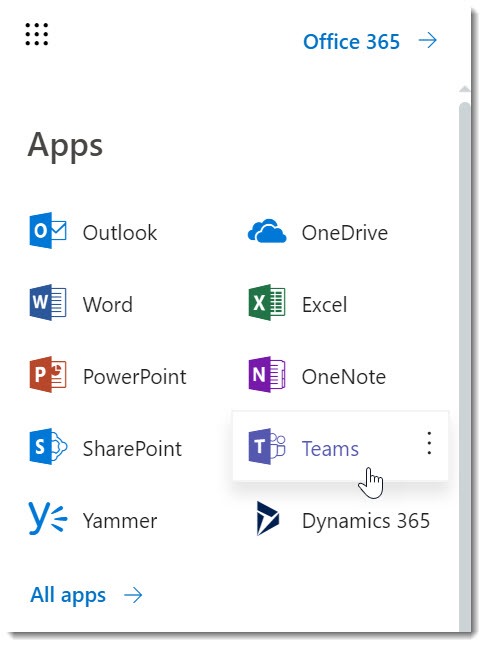Launch Word via its icon
Viewport: 486px width, 647px height.
[48, 302]
